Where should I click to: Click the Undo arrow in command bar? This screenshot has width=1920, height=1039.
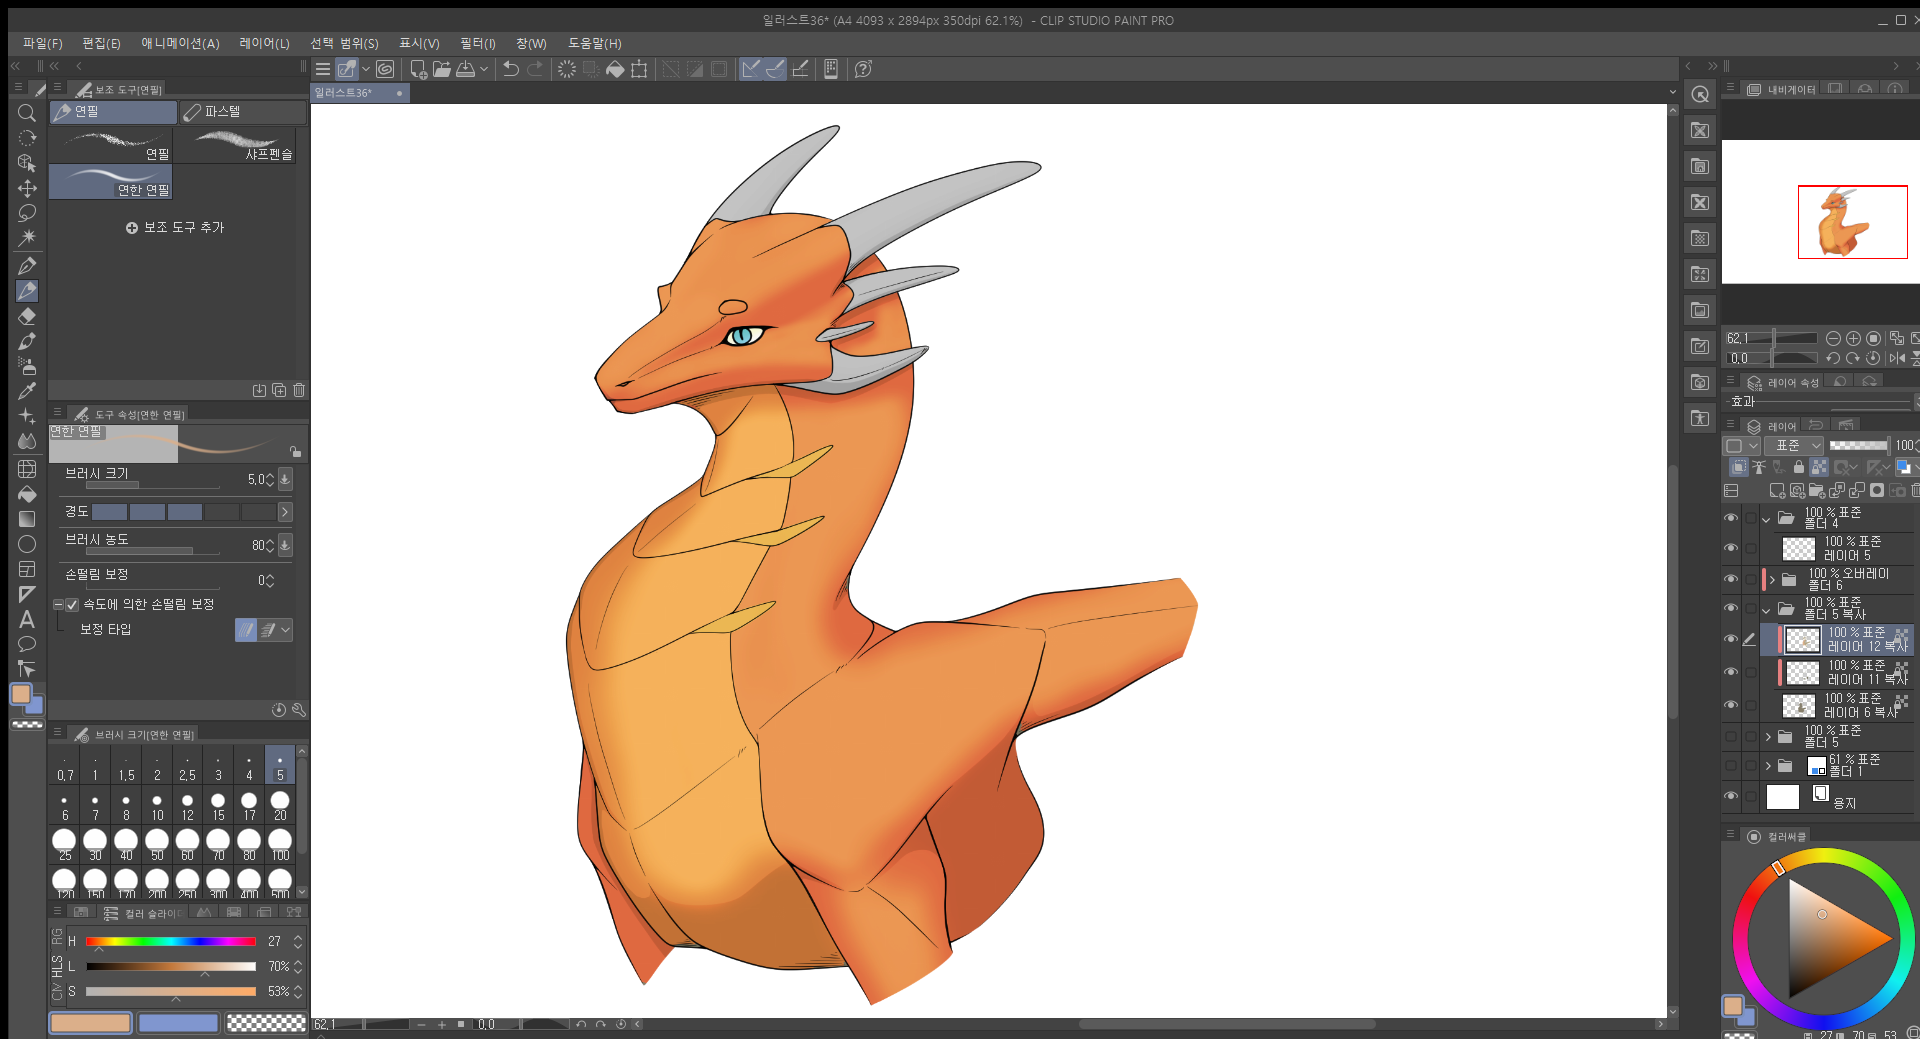point(511,69)
